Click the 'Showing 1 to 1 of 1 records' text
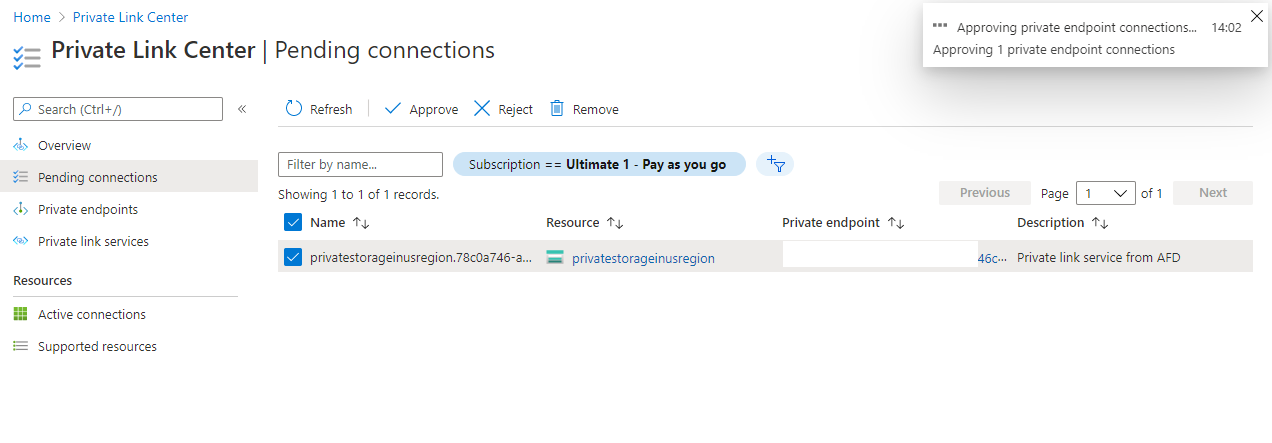The width and height of the screenshot is (1272, 443). tap(358, 194)
